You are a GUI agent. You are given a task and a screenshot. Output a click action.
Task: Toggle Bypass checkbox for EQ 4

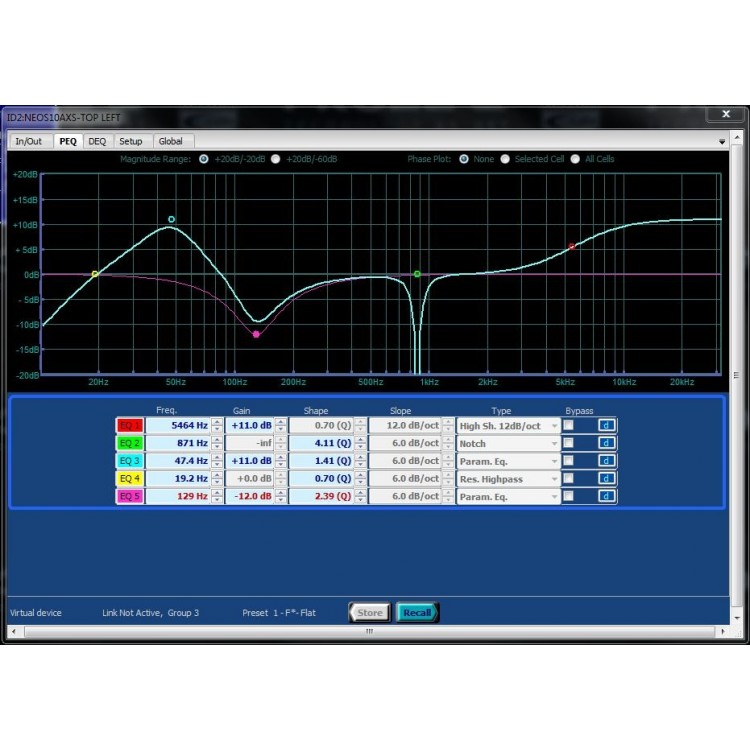click(568, 479)
